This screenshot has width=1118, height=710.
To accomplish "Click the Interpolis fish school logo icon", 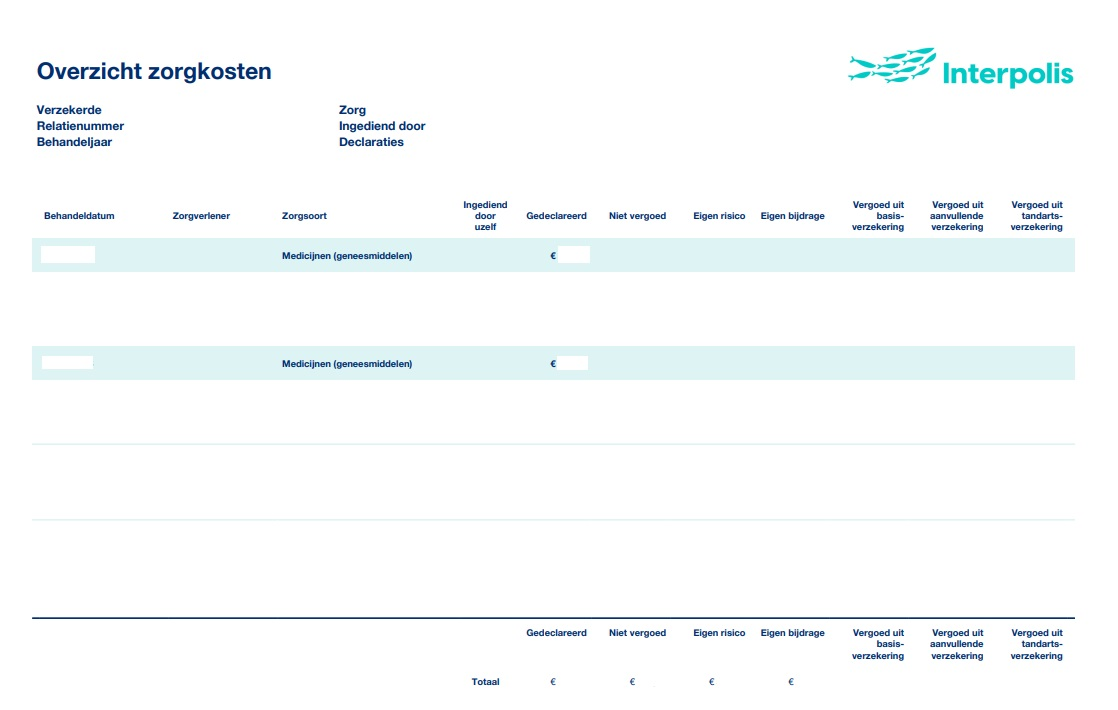I will 891,66.
